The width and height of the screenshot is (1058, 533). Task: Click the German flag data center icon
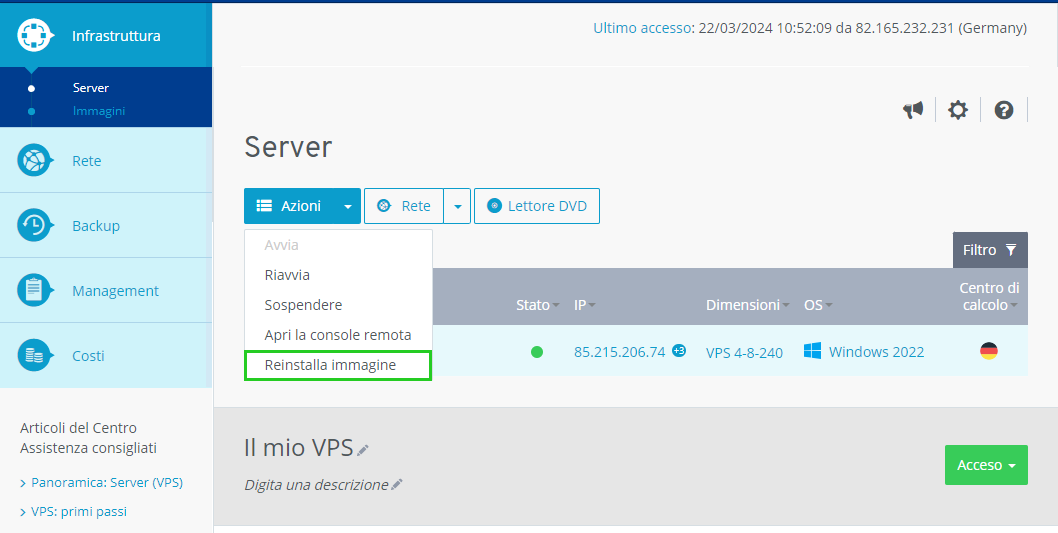pyautogui.click(x=989, y=351)
